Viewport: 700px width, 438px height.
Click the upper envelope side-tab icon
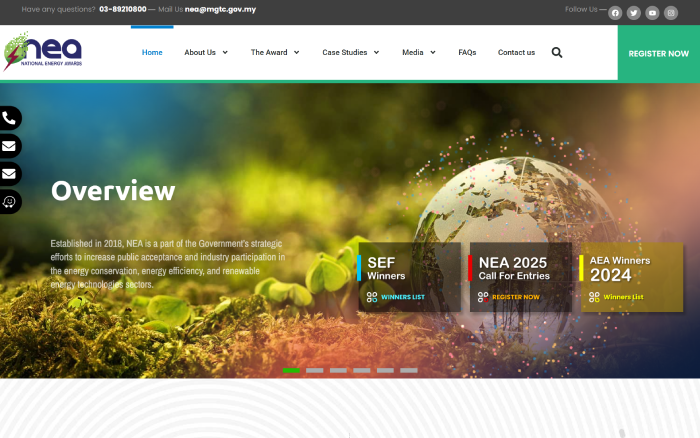point(9,146)
